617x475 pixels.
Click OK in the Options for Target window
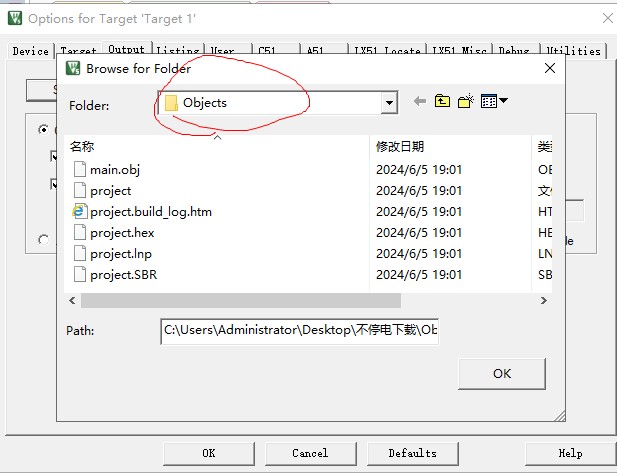209,453
